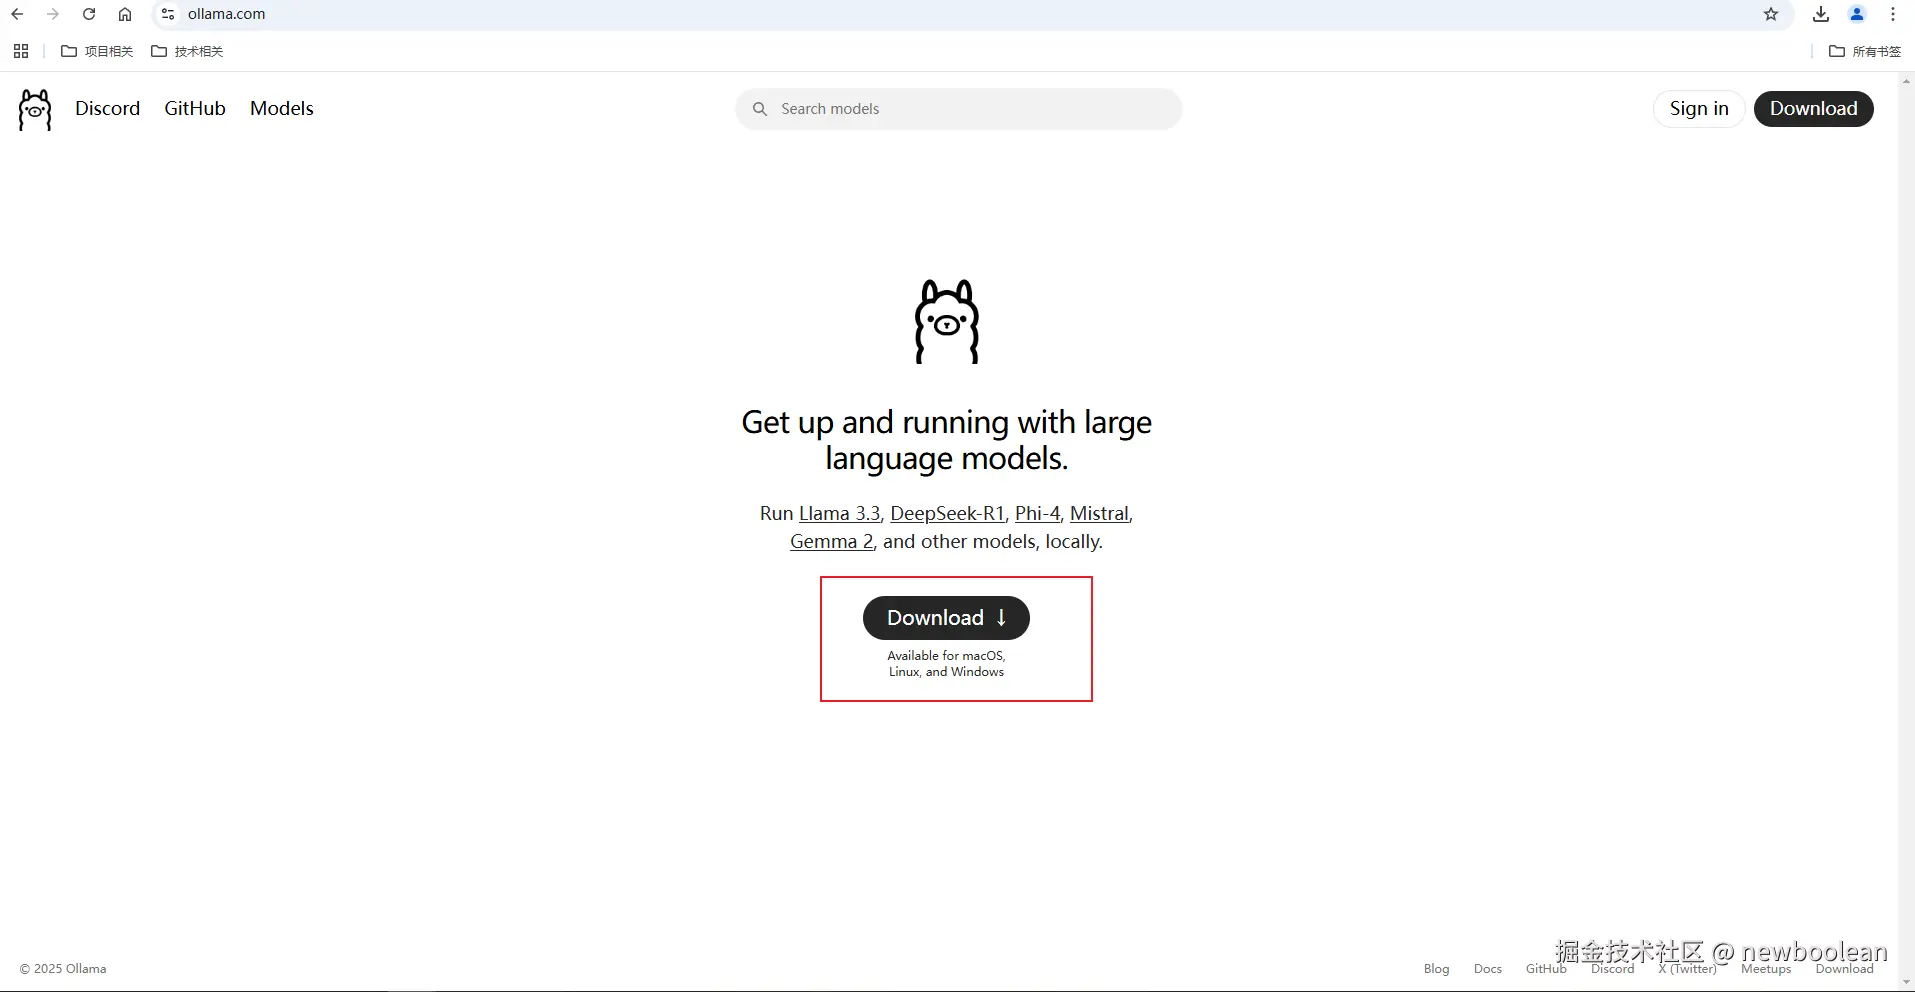Viewport: 1915px width, 992px height.
Task: Open the Gemma 2 model link
Action: coord(832,542)
